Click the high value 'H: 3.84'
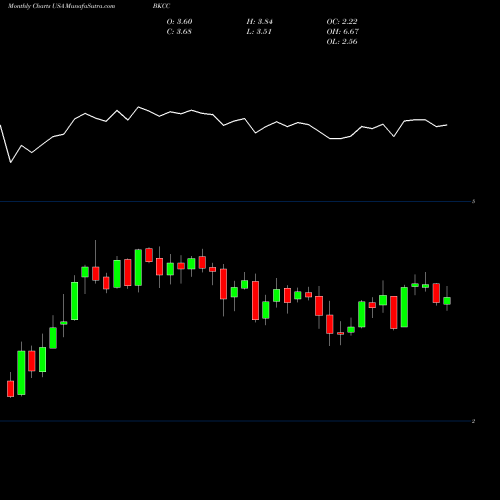500x500 pixels. pyautogui.click(x=260, y=22)
